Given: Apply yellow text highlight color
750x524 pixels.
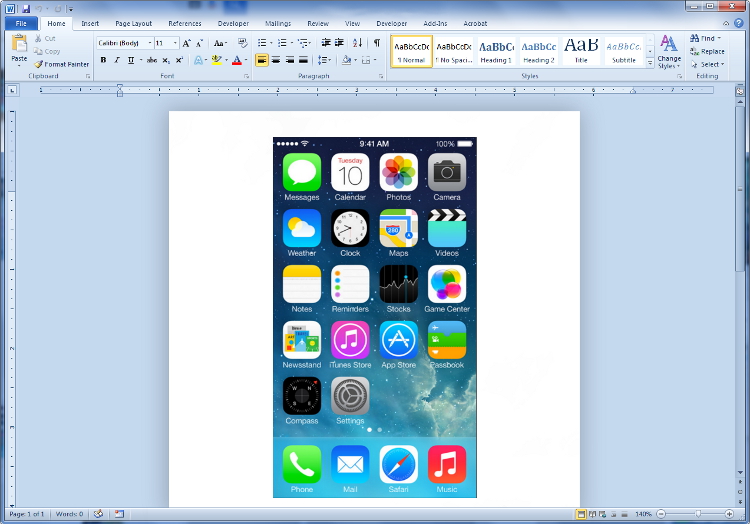Looking at the screenshot, I should point(217,60).
